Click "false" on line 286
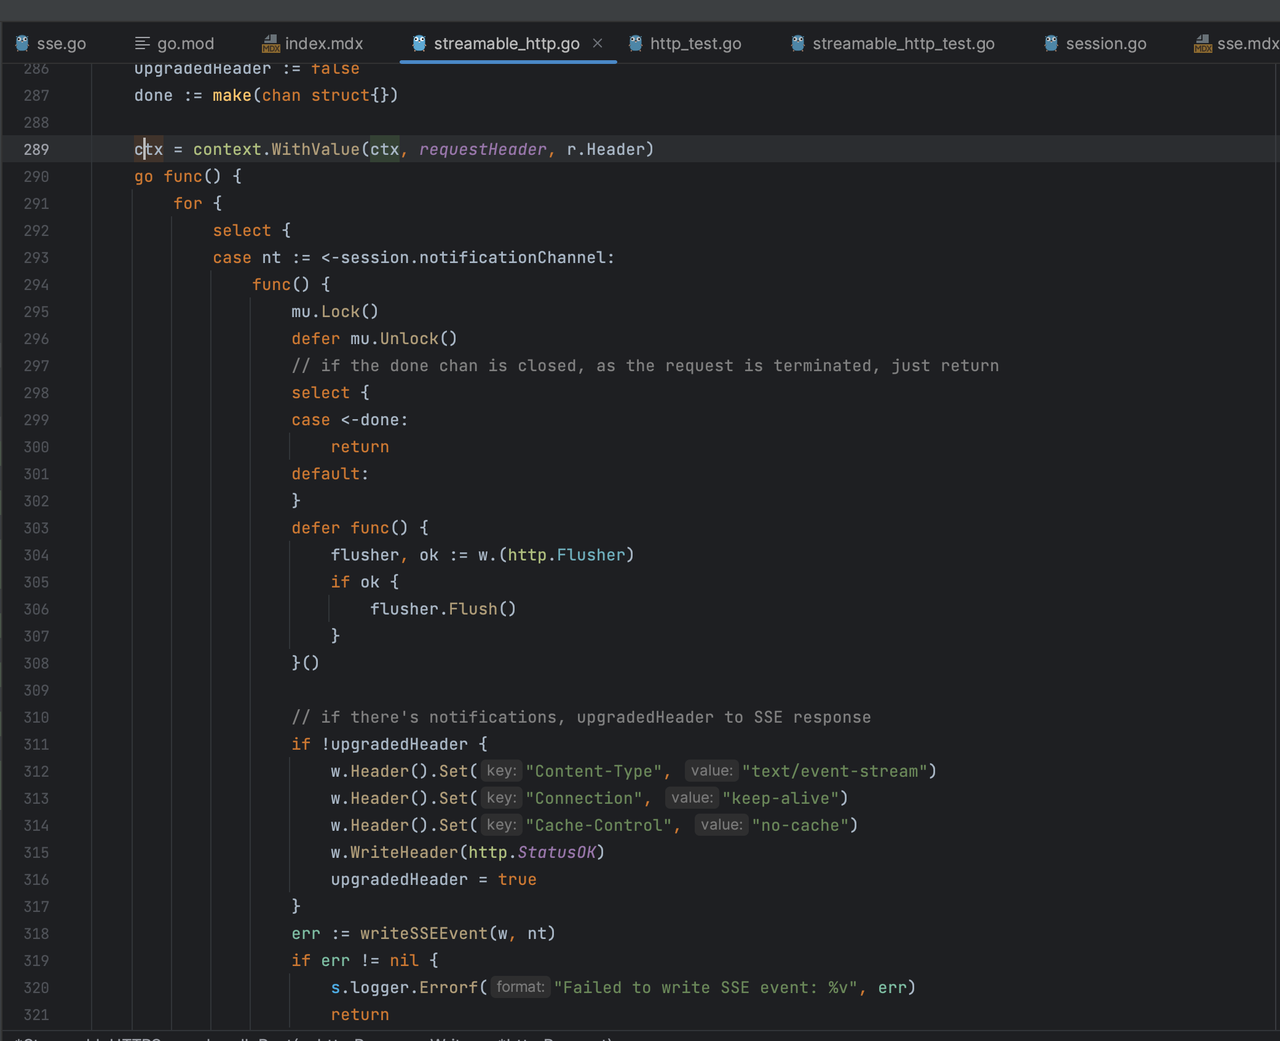This screenshot has width=1280, height=1041. [x=335, y=68]
